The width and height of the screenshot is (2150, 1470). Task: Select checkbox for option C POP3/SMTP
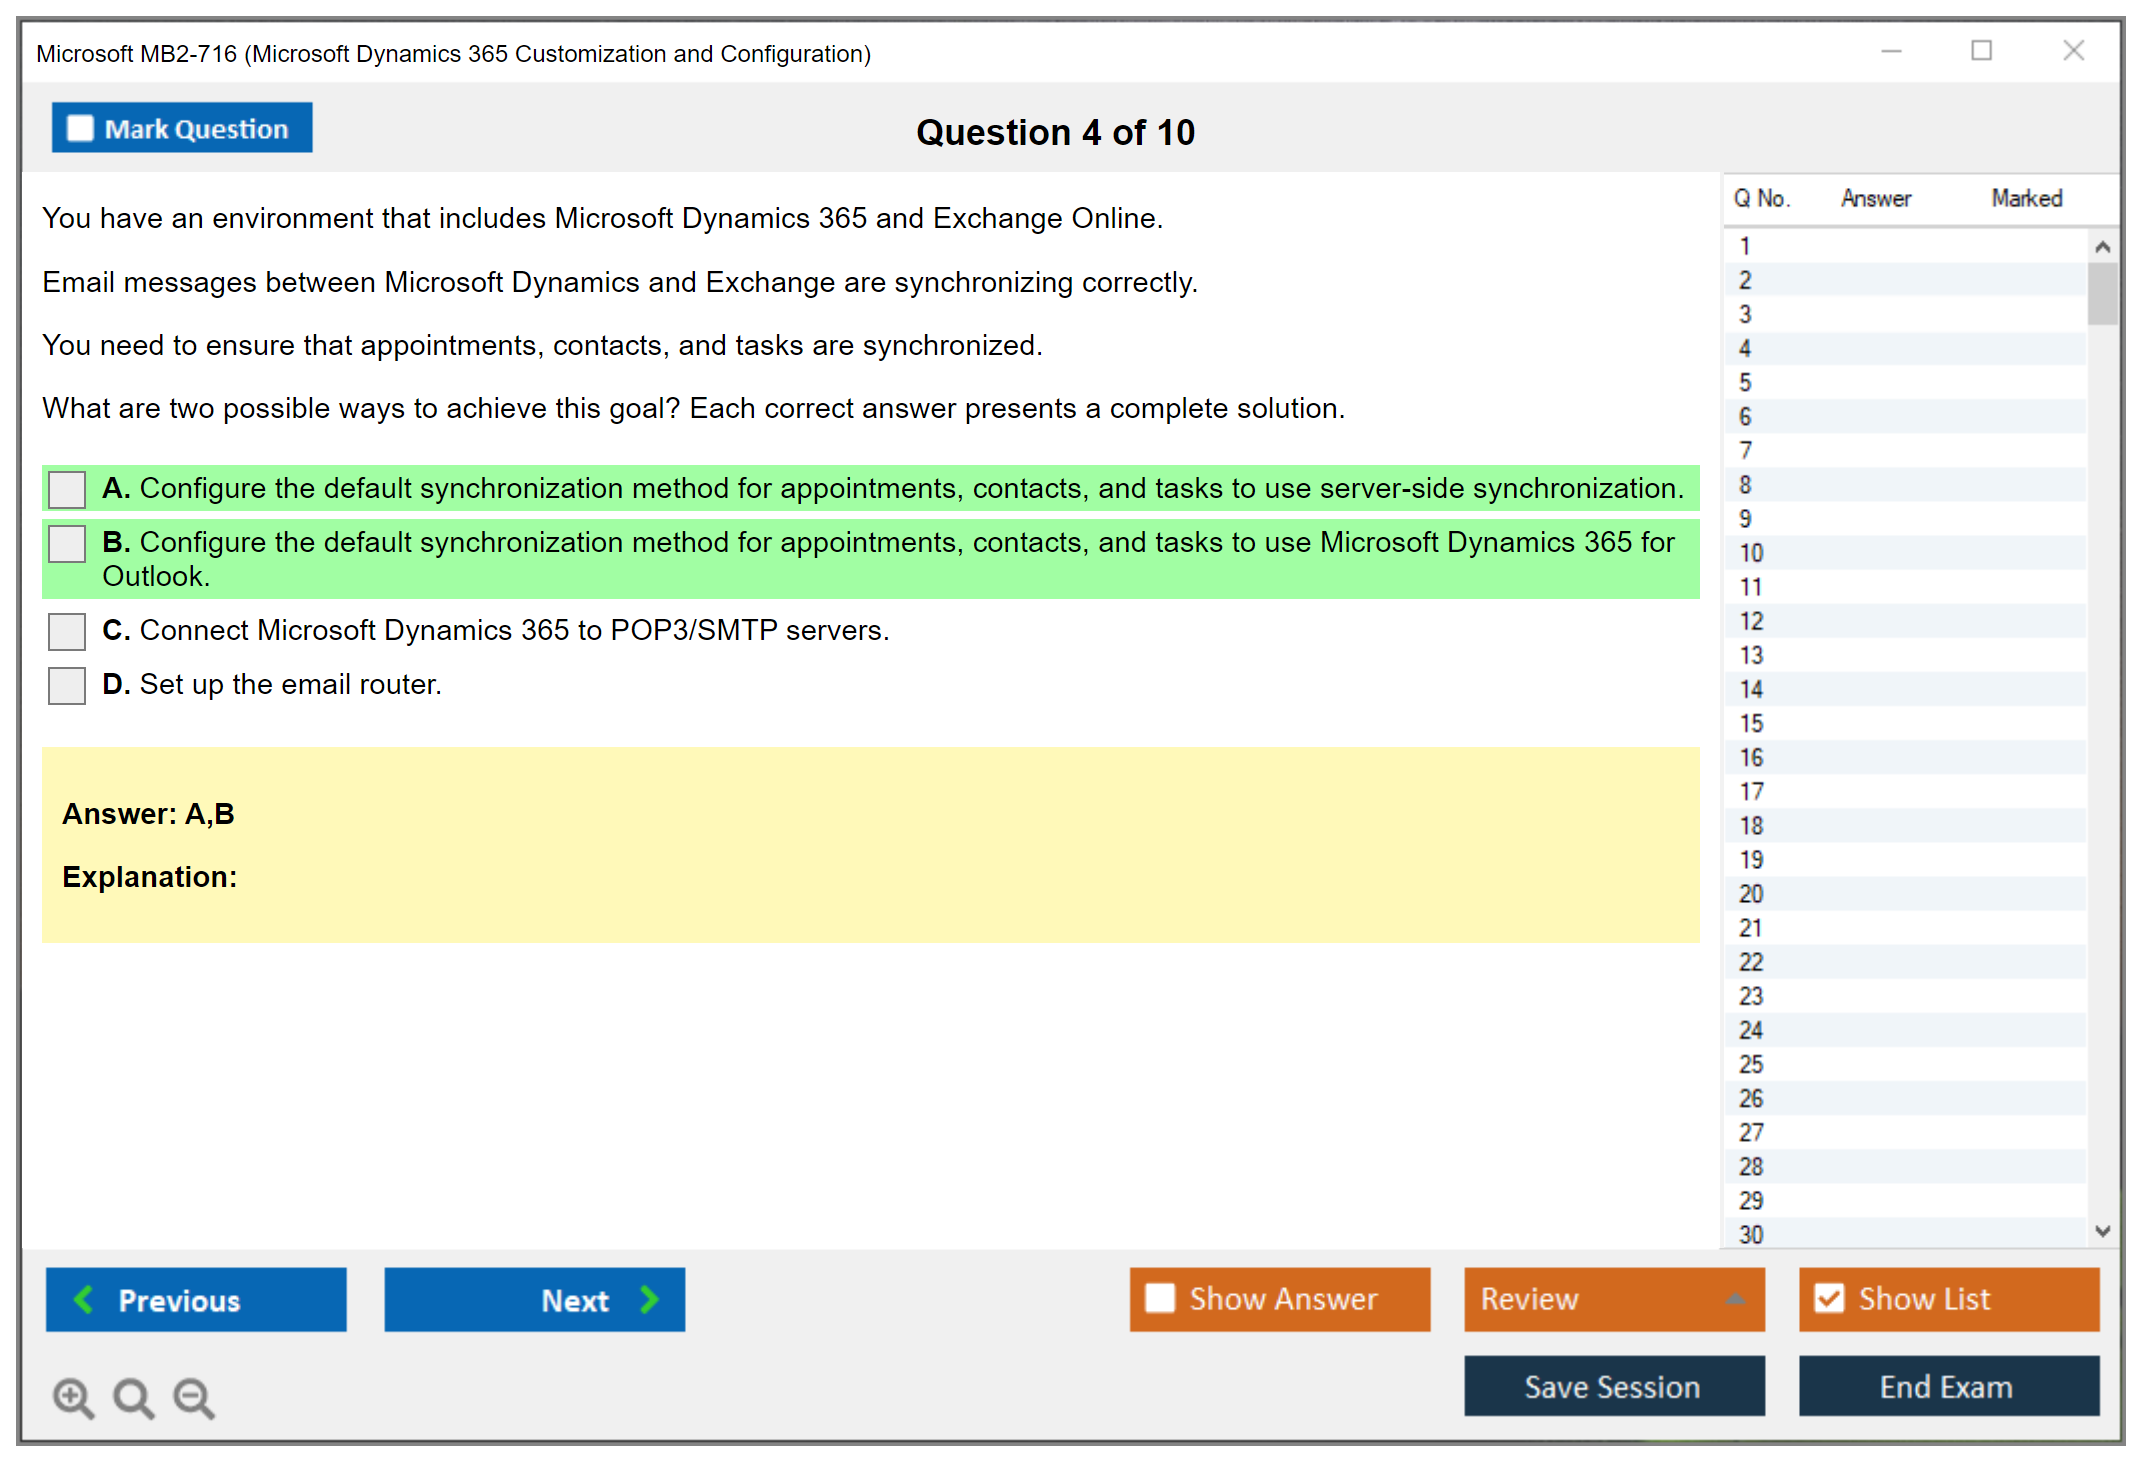click(x=67, y=631)
